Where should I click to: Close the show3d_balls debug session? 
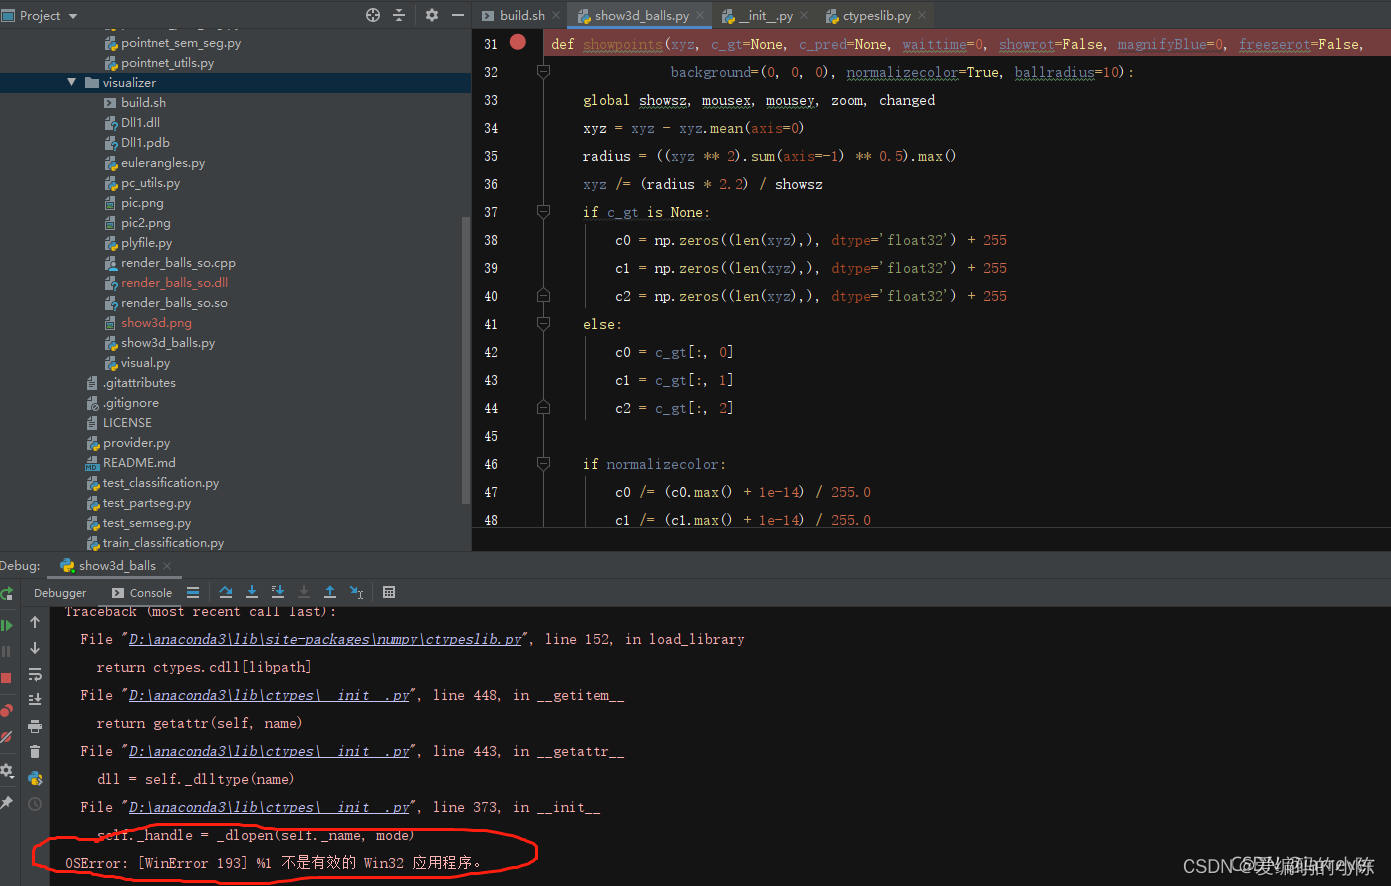point(167,566)
